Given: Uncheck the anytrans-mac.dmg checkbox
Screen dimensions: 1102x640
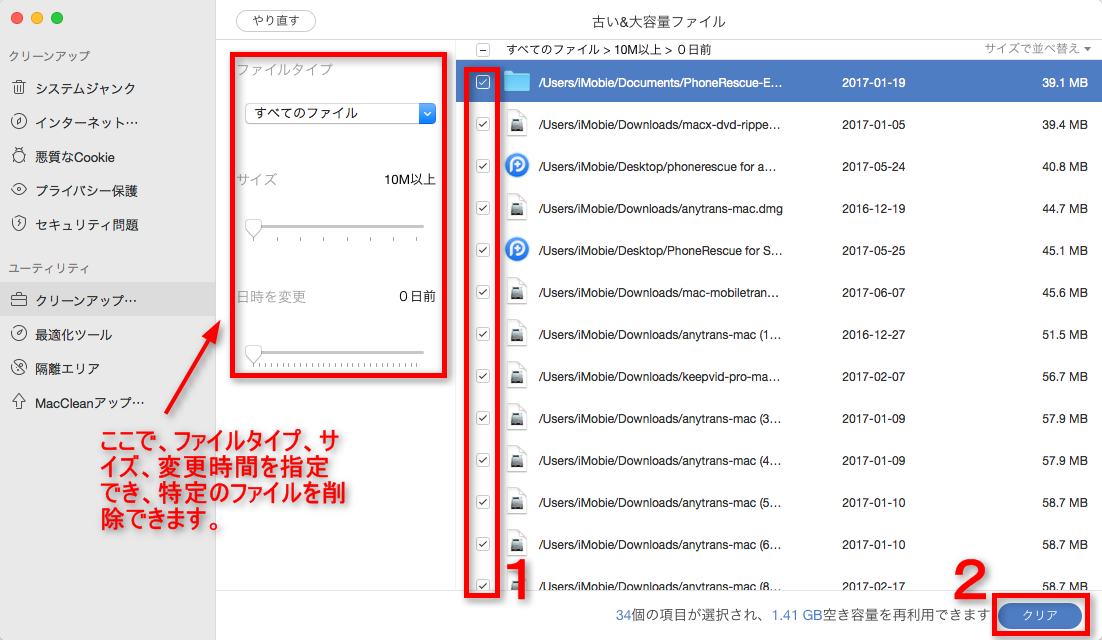Looking at the screenshot, I should pos(483,209).
